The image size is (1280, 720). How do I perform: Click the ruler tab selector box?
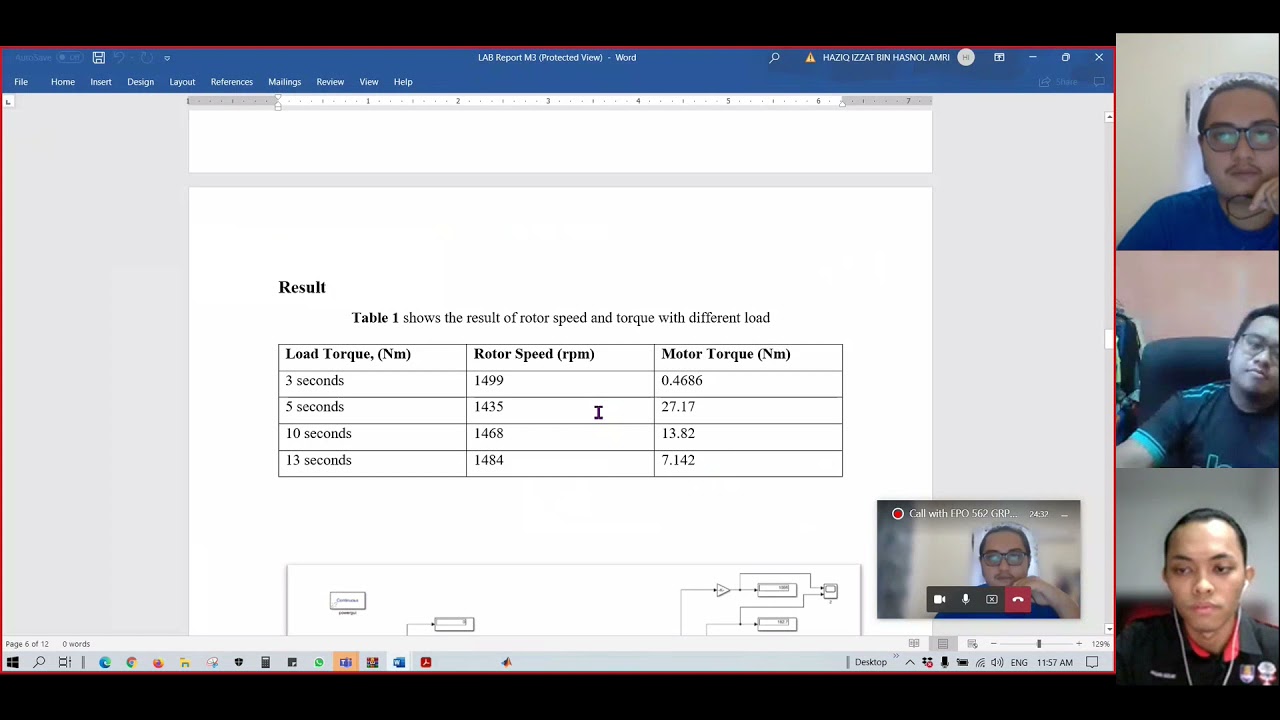(9, 101)
